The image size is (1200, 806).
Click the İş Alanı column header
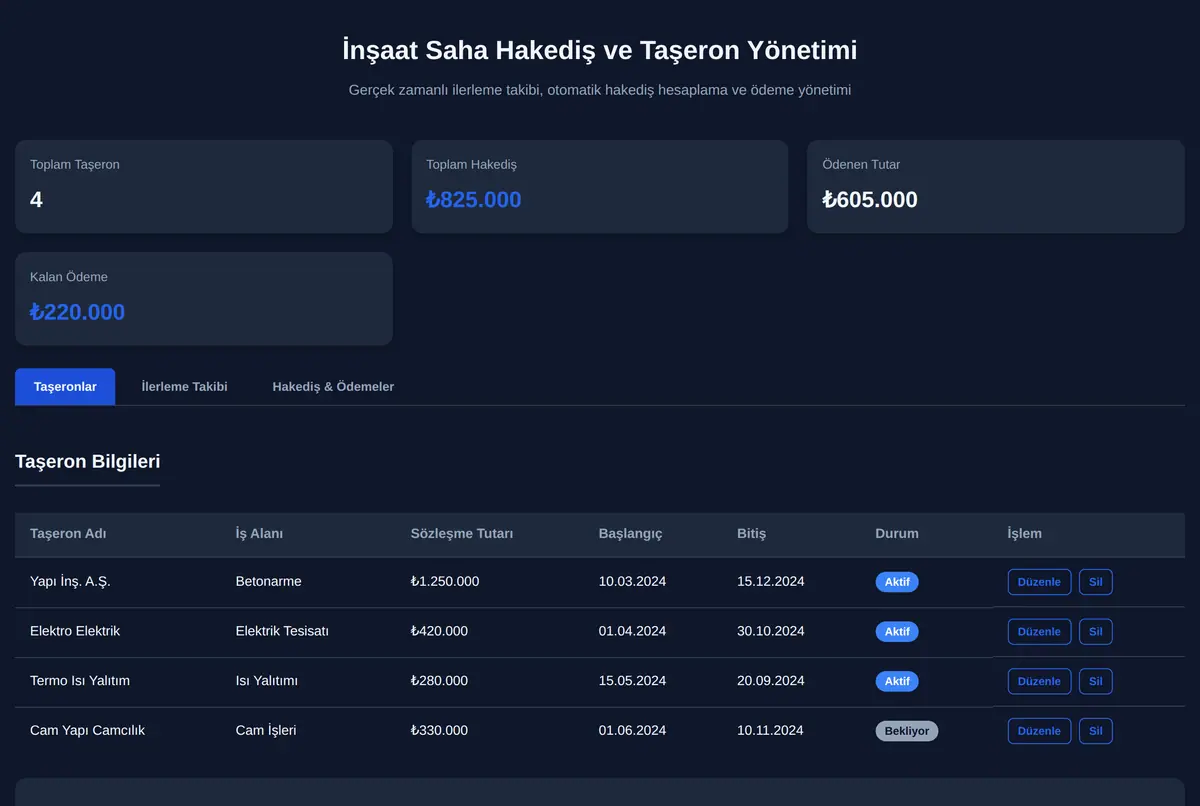[x=259, y=534]
